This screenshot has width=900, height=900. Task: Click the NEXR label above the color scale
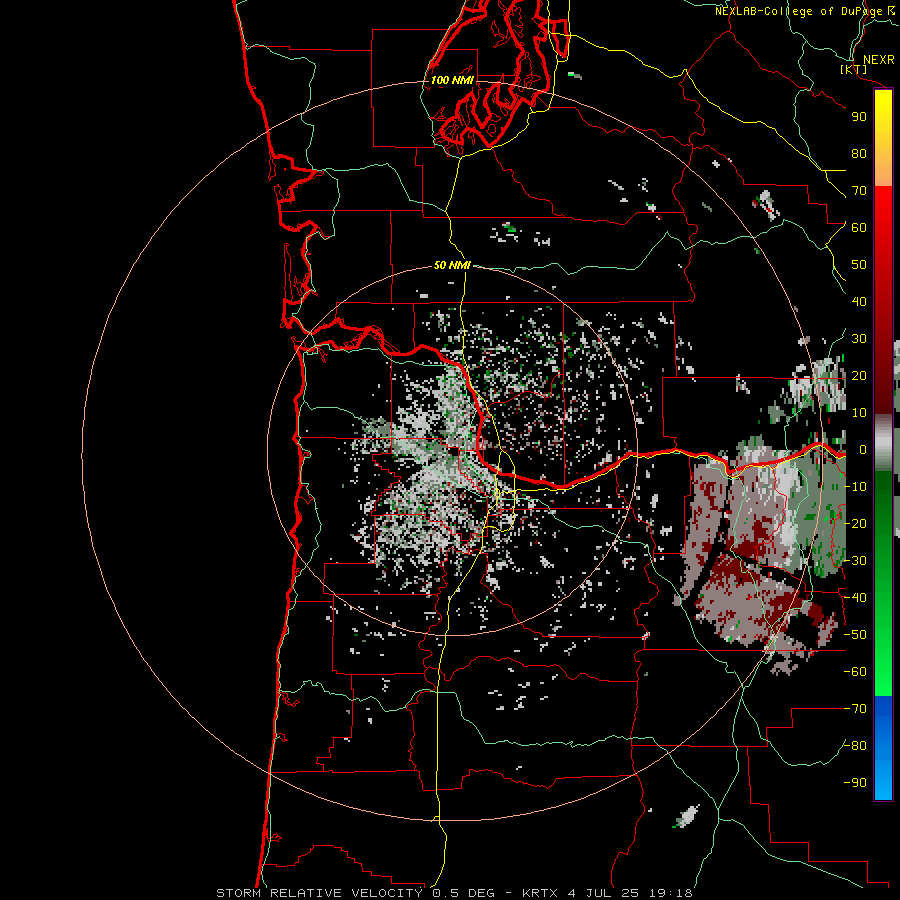click(x=878, y=60)
